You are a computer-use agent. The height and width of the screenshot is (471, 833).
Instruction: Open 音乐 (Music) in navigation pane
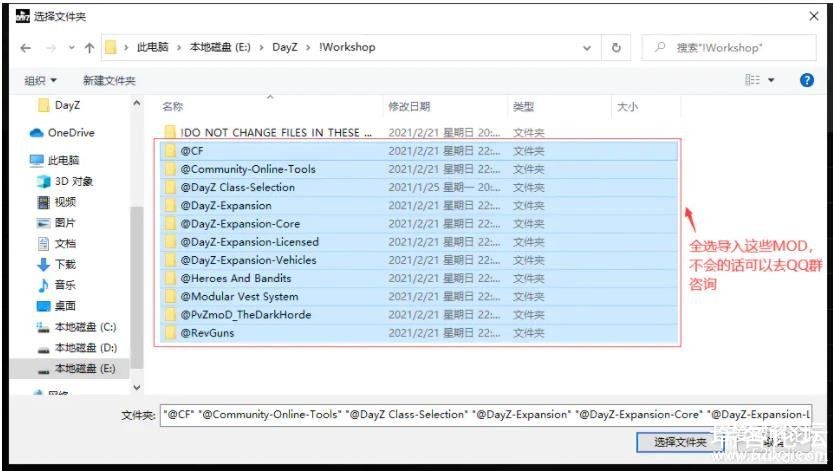pyautogui.click(x=57, y=285)
